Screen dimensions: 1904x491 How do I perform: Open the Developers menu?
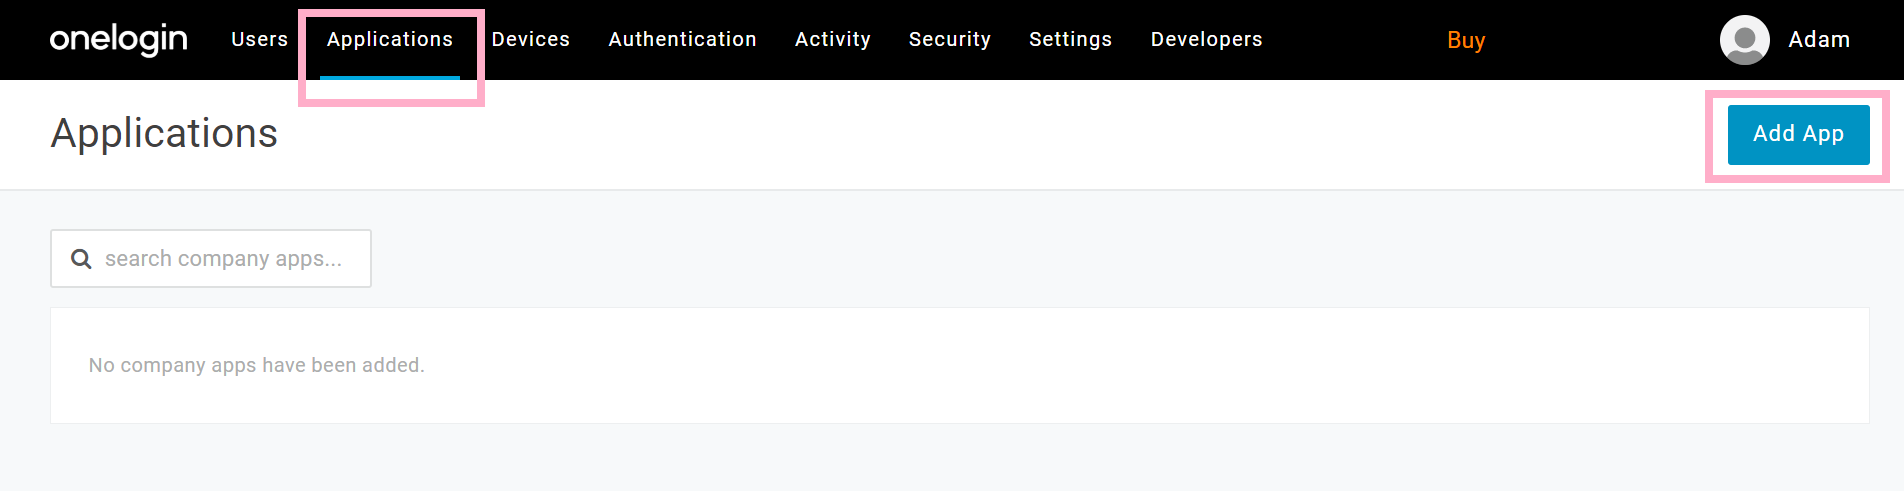[1206, 39]
